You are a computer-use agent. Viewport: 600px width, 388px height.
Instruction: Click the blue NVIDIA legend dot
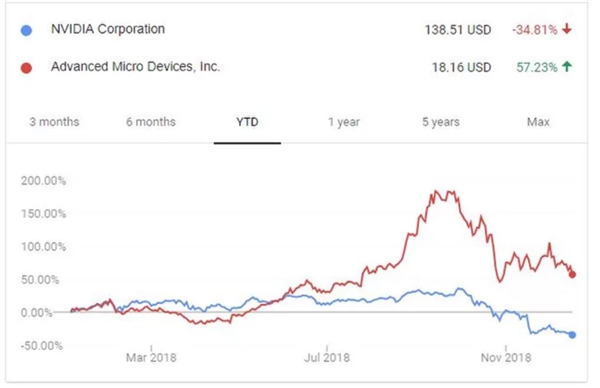tap(26, 30)
